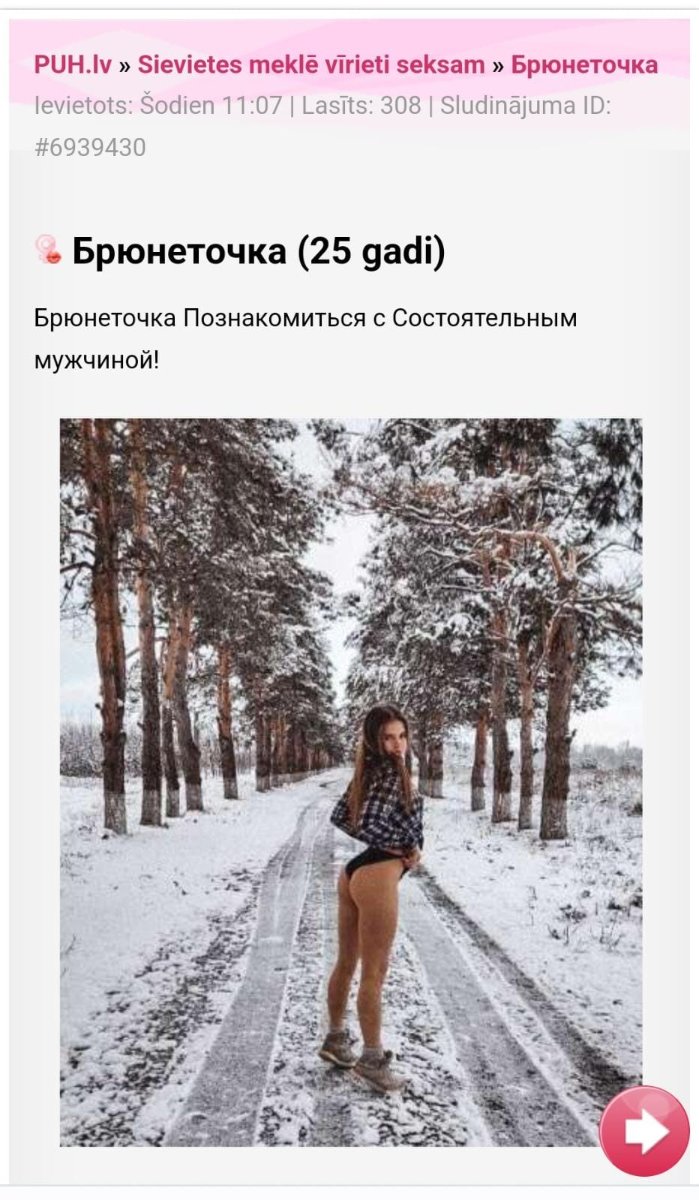Click the description line 'Брюнеточка Познакомиться с Состоятельным'
699x1200 pixels.
click(x=306, y=319)
